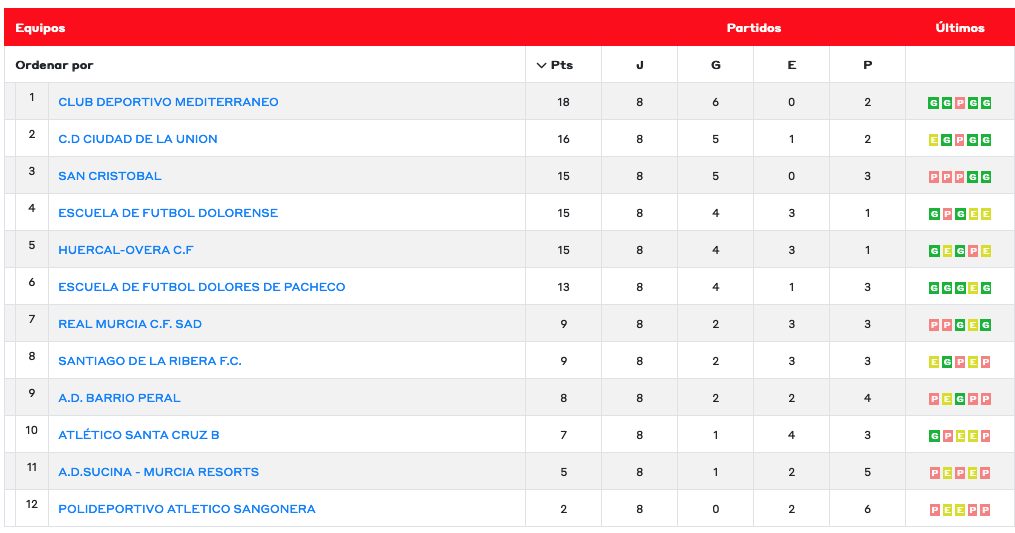The height and width of the screenshot is (533, 1015).
Task: Click the red P badge in Escuela de Futbol Dolorense's row
Action: (946, 214)
